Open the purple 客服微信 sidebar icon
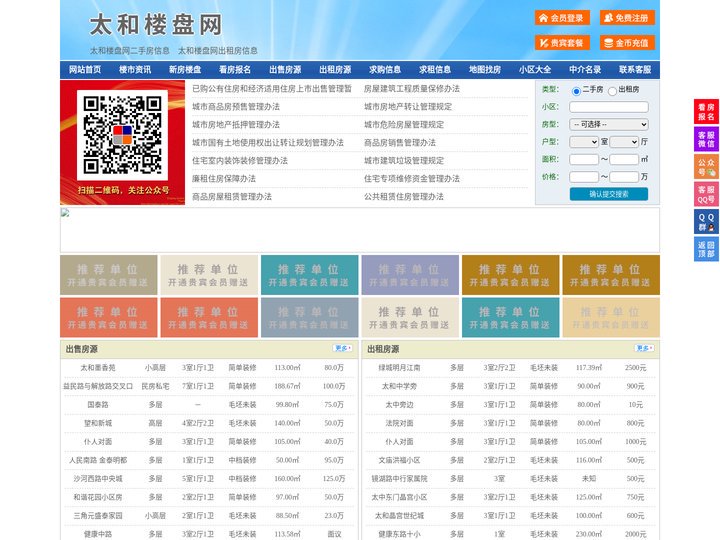This screenshot has width=720, height=540. (x=706, y=139)
